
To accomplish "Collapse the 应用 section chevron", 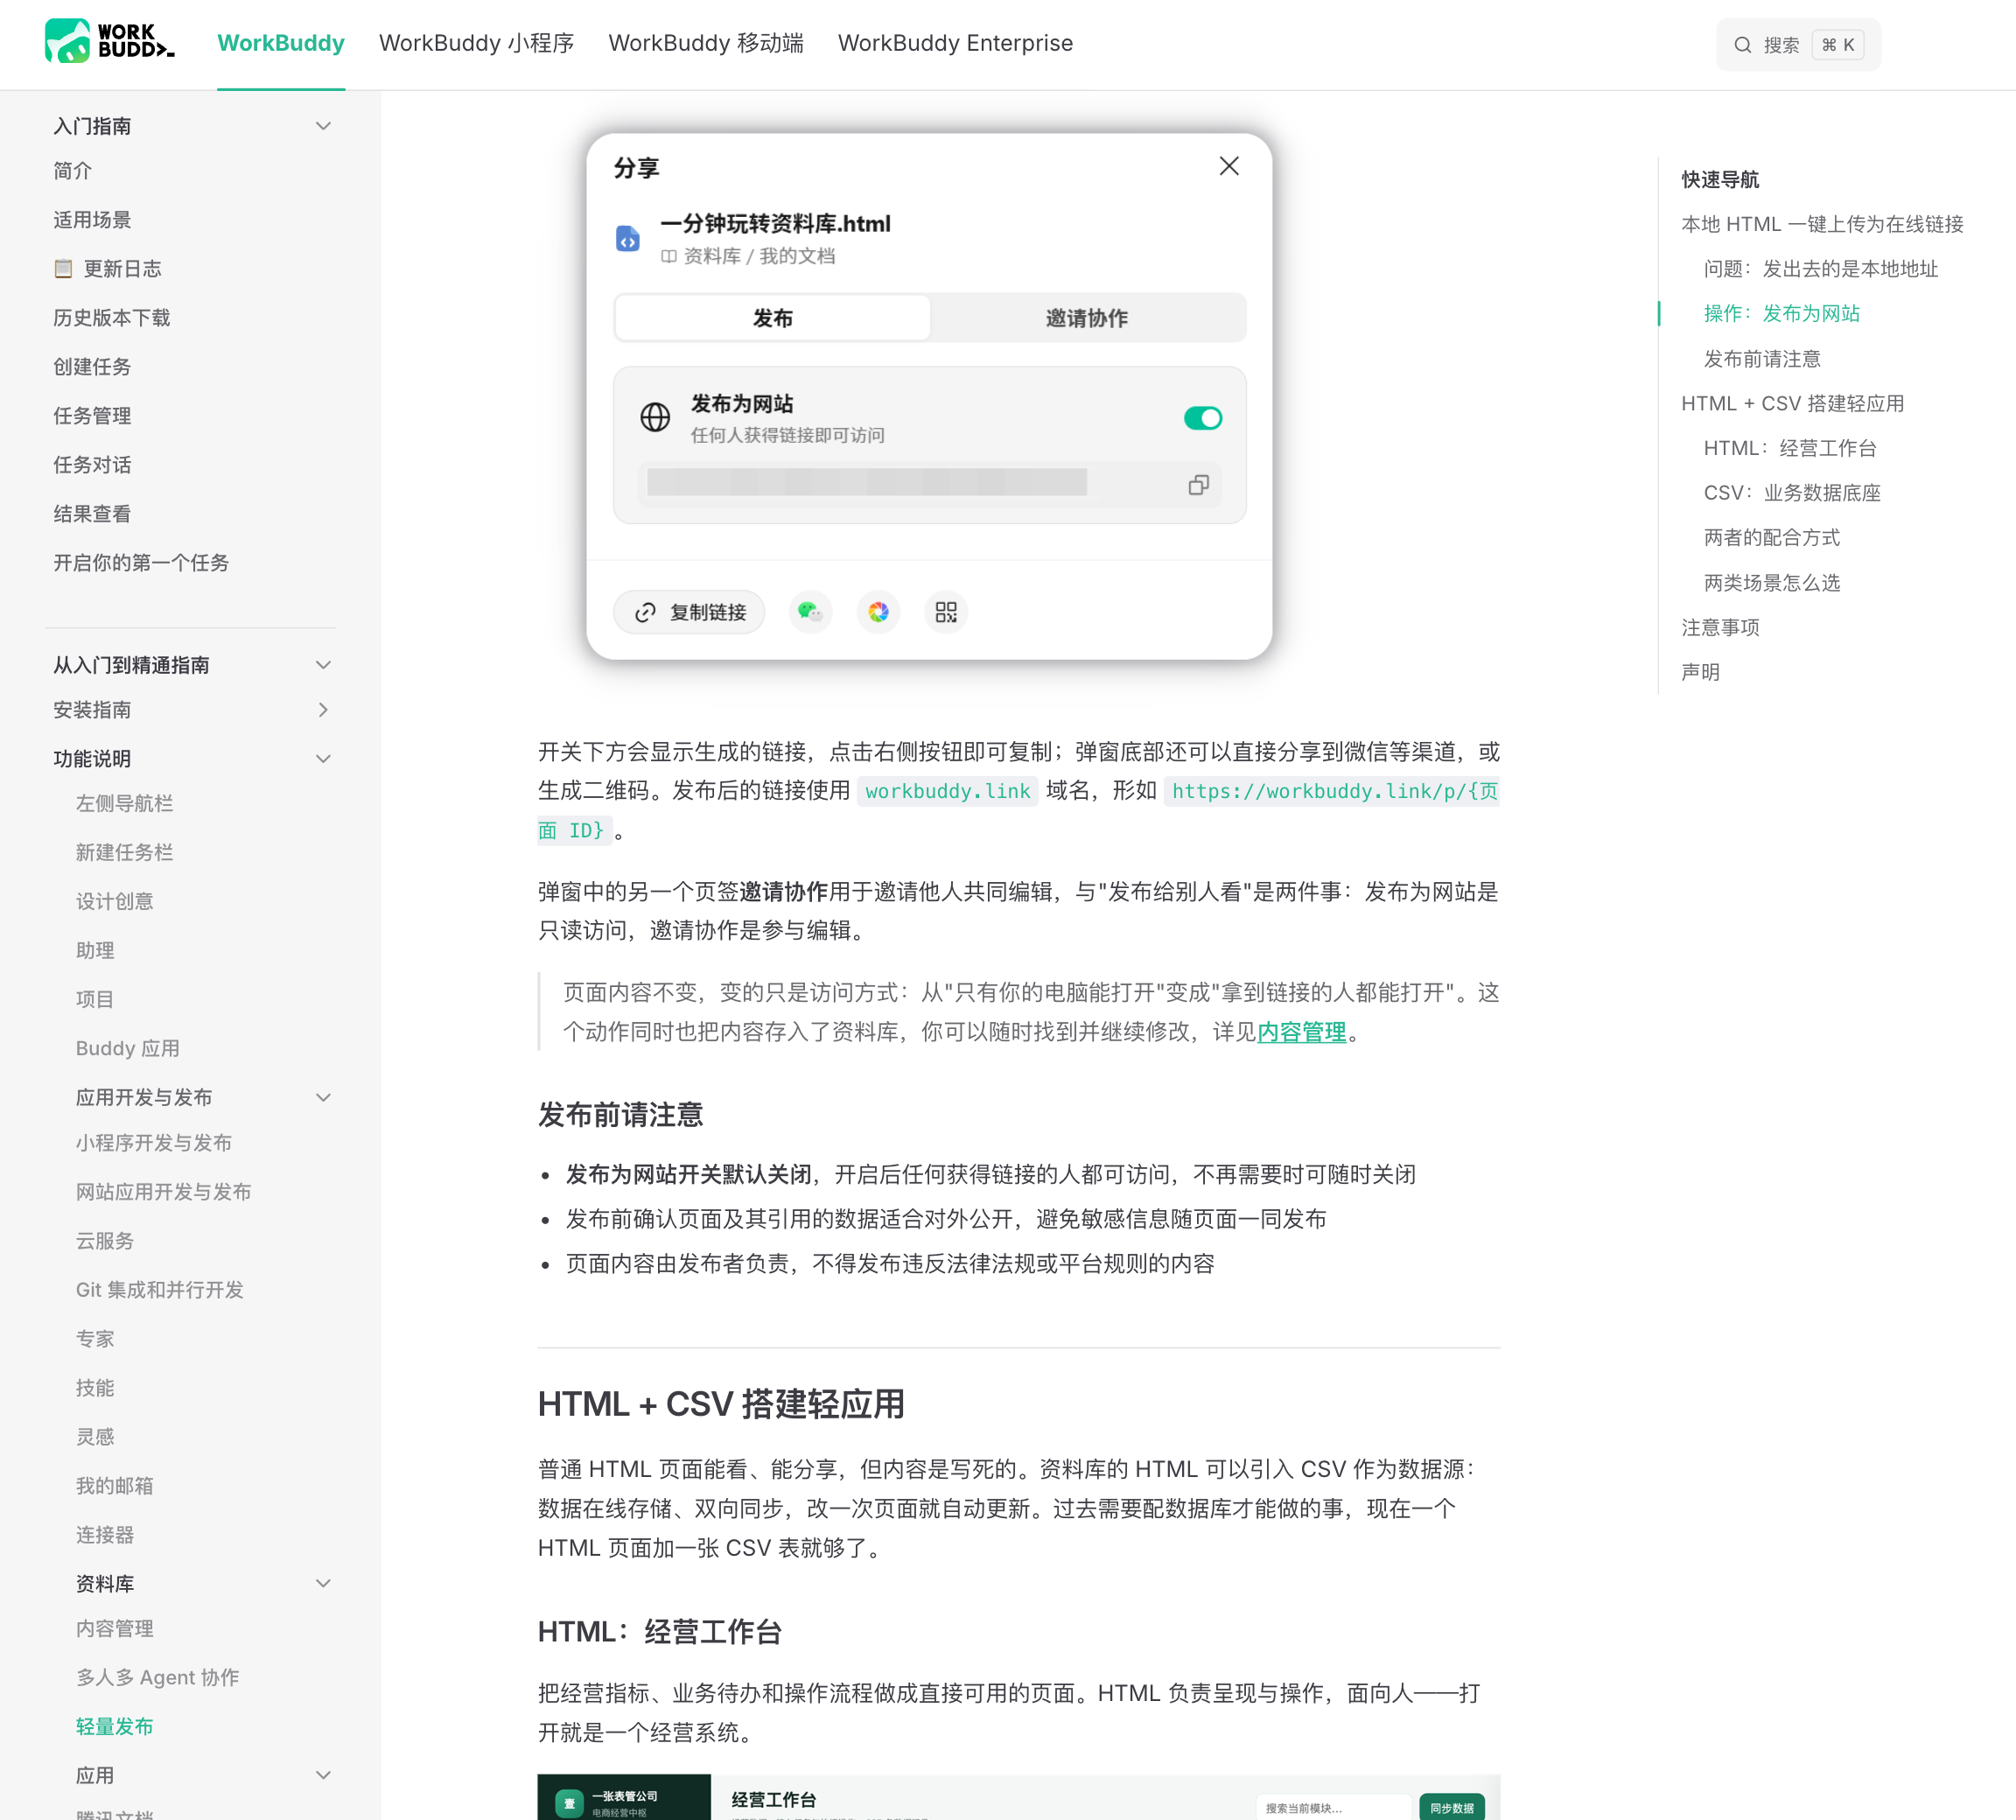I will tap(323, 1776).
